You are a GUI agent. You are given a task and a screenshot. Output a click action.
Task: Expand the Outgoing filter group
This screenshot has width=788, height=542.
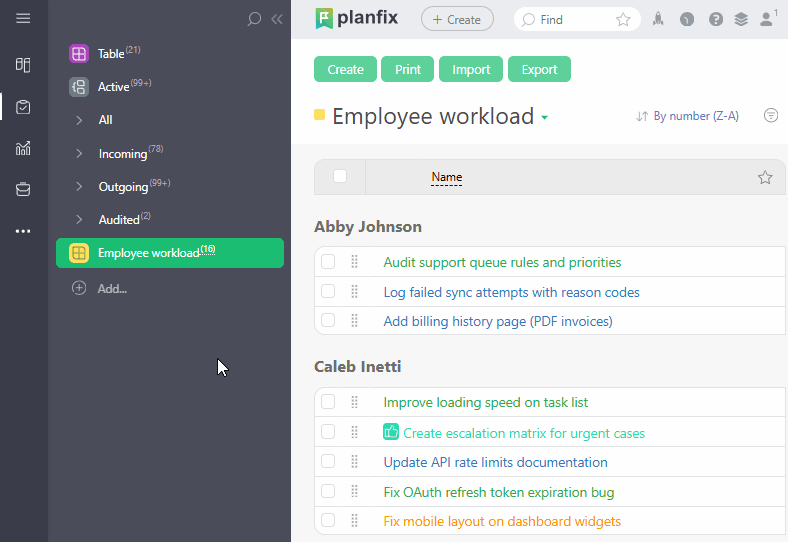pos(79,186)
